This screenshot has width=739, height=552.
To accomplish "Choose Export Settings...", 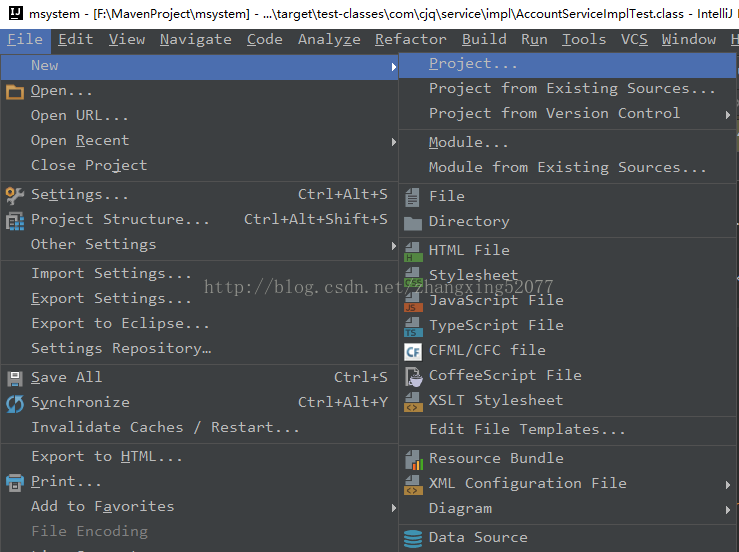I will coord(199,299).
